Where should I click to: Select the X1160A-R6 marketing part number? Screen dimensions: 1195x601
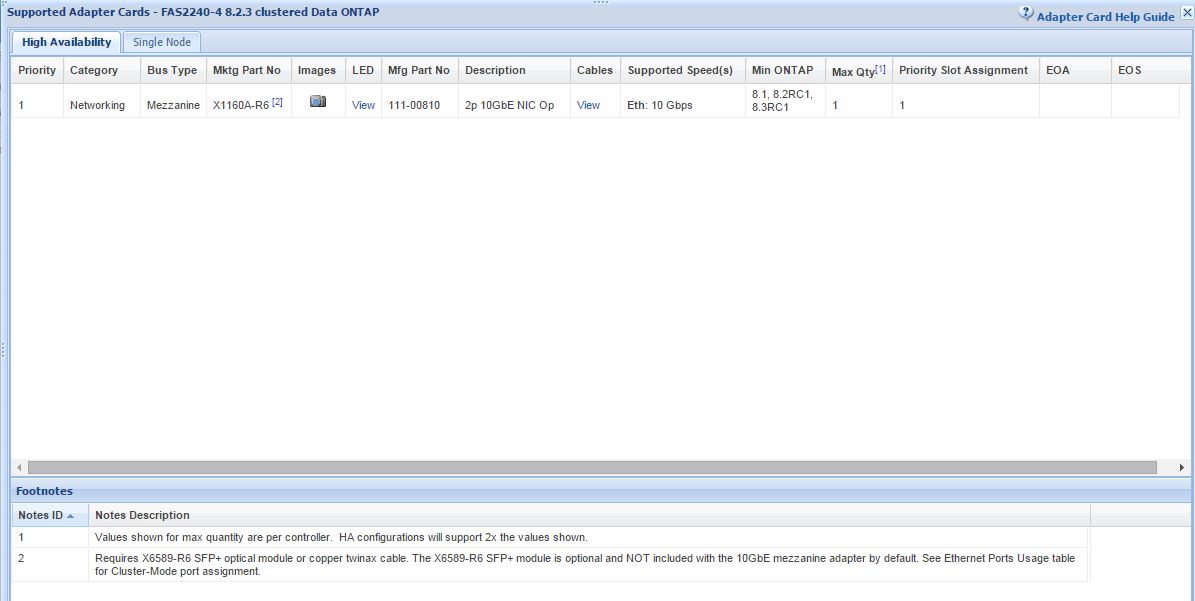coord(241,105)
